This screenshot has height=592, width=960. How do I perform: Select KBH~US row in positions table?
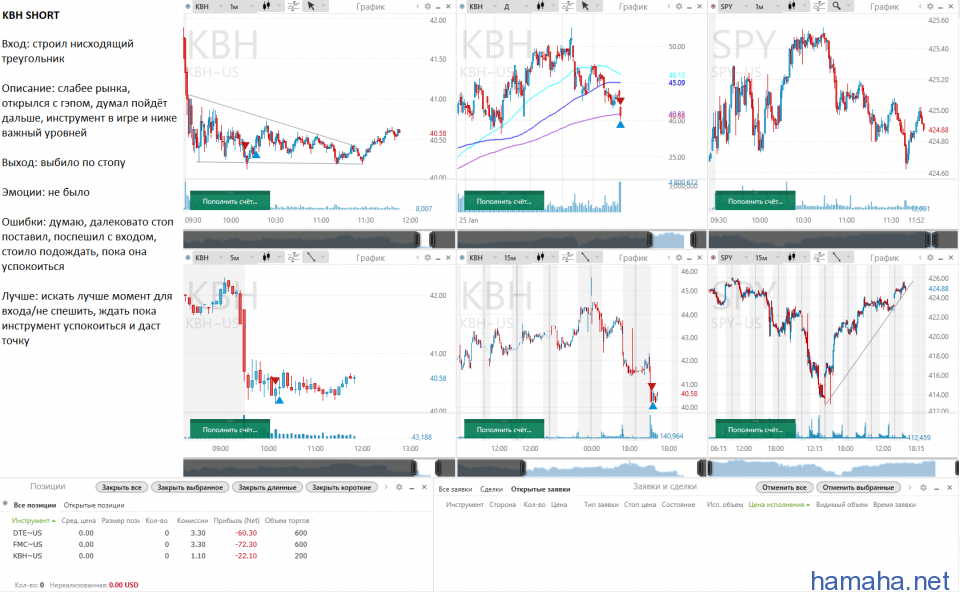[x=160, y=556]
